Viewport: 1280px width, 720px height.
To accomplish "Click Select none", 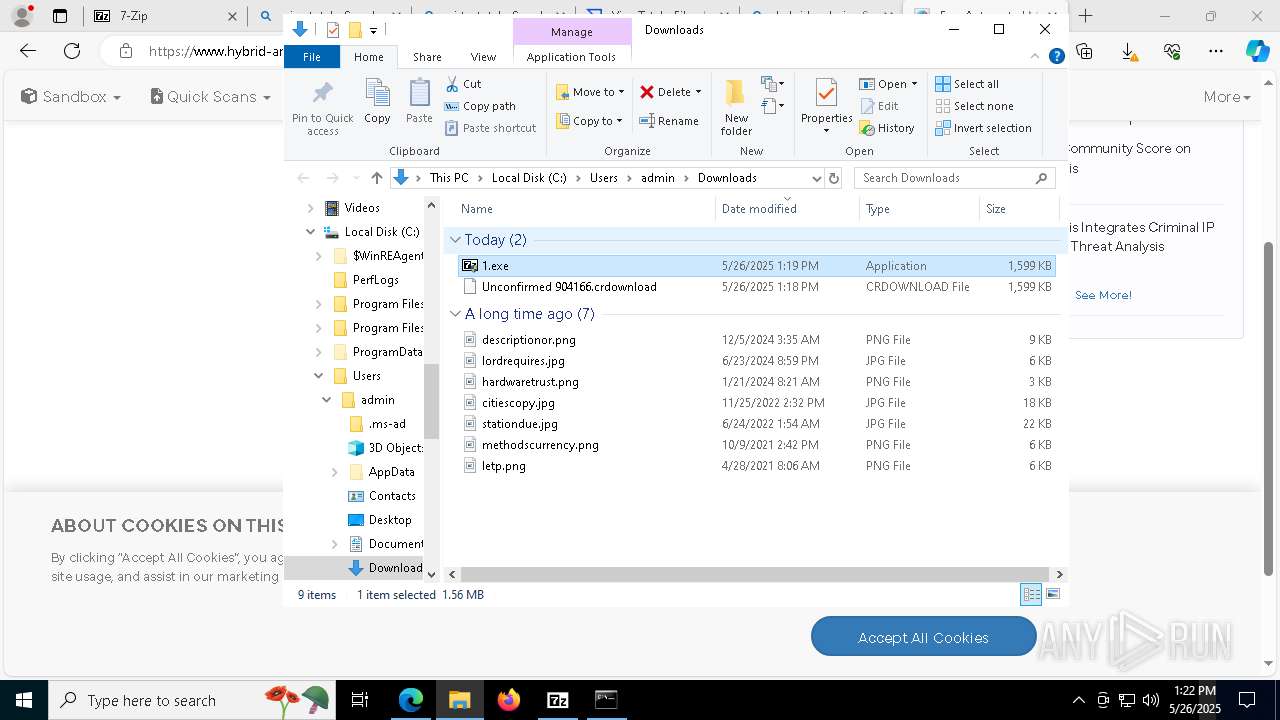I will [x=974, y=106].
